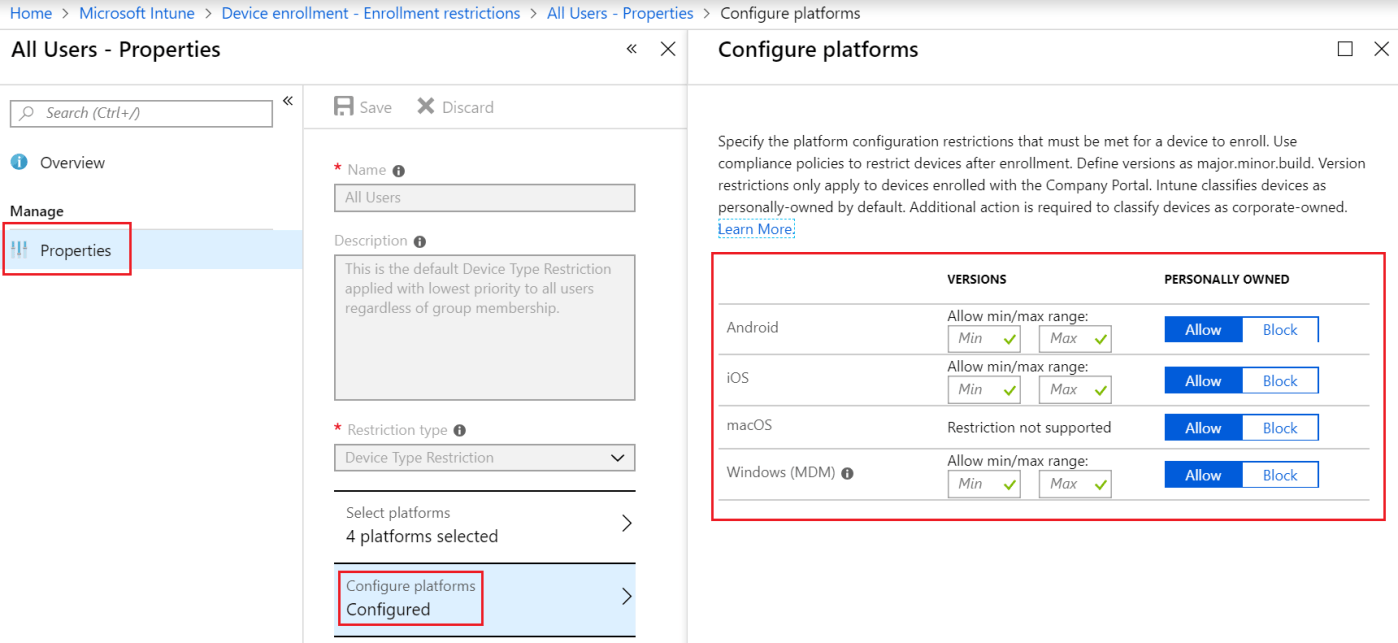Open the Learn More link
Image resolution: width=1398 pixels, height=643 pixels.
tap(755, 228)
